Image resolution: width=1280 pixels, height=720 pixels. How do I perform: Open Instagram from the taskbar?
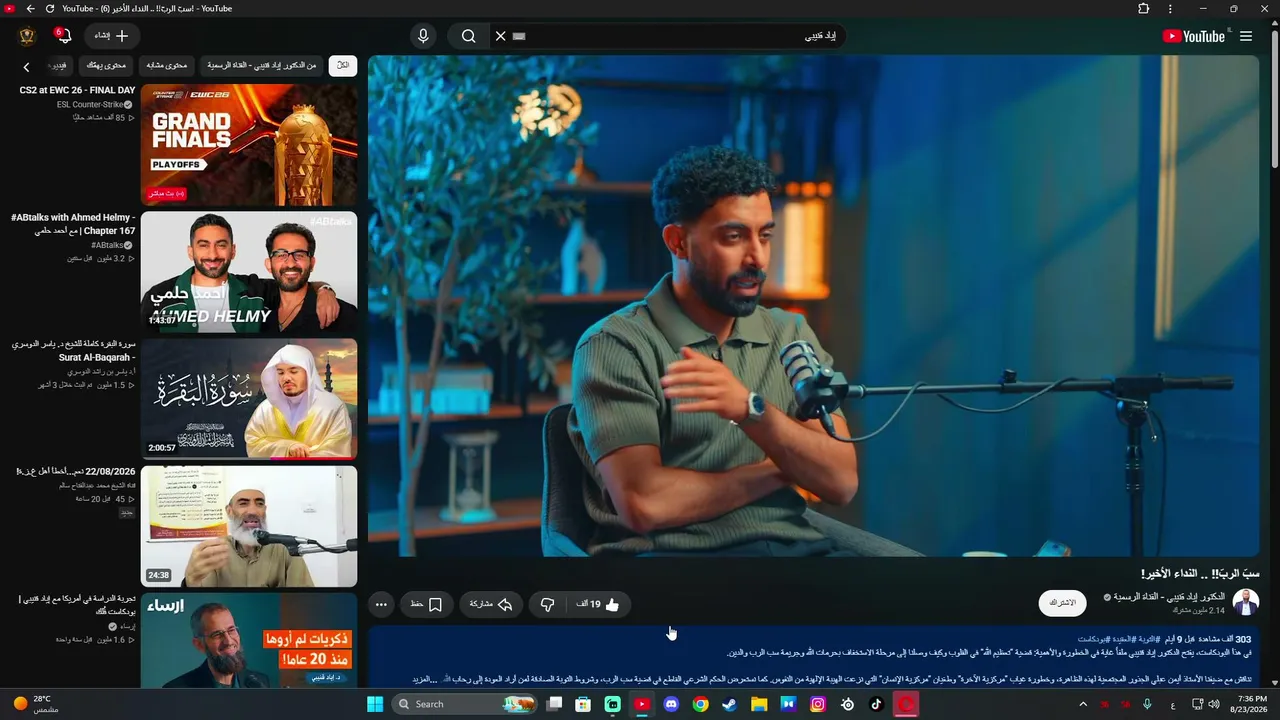click(818, 704)
